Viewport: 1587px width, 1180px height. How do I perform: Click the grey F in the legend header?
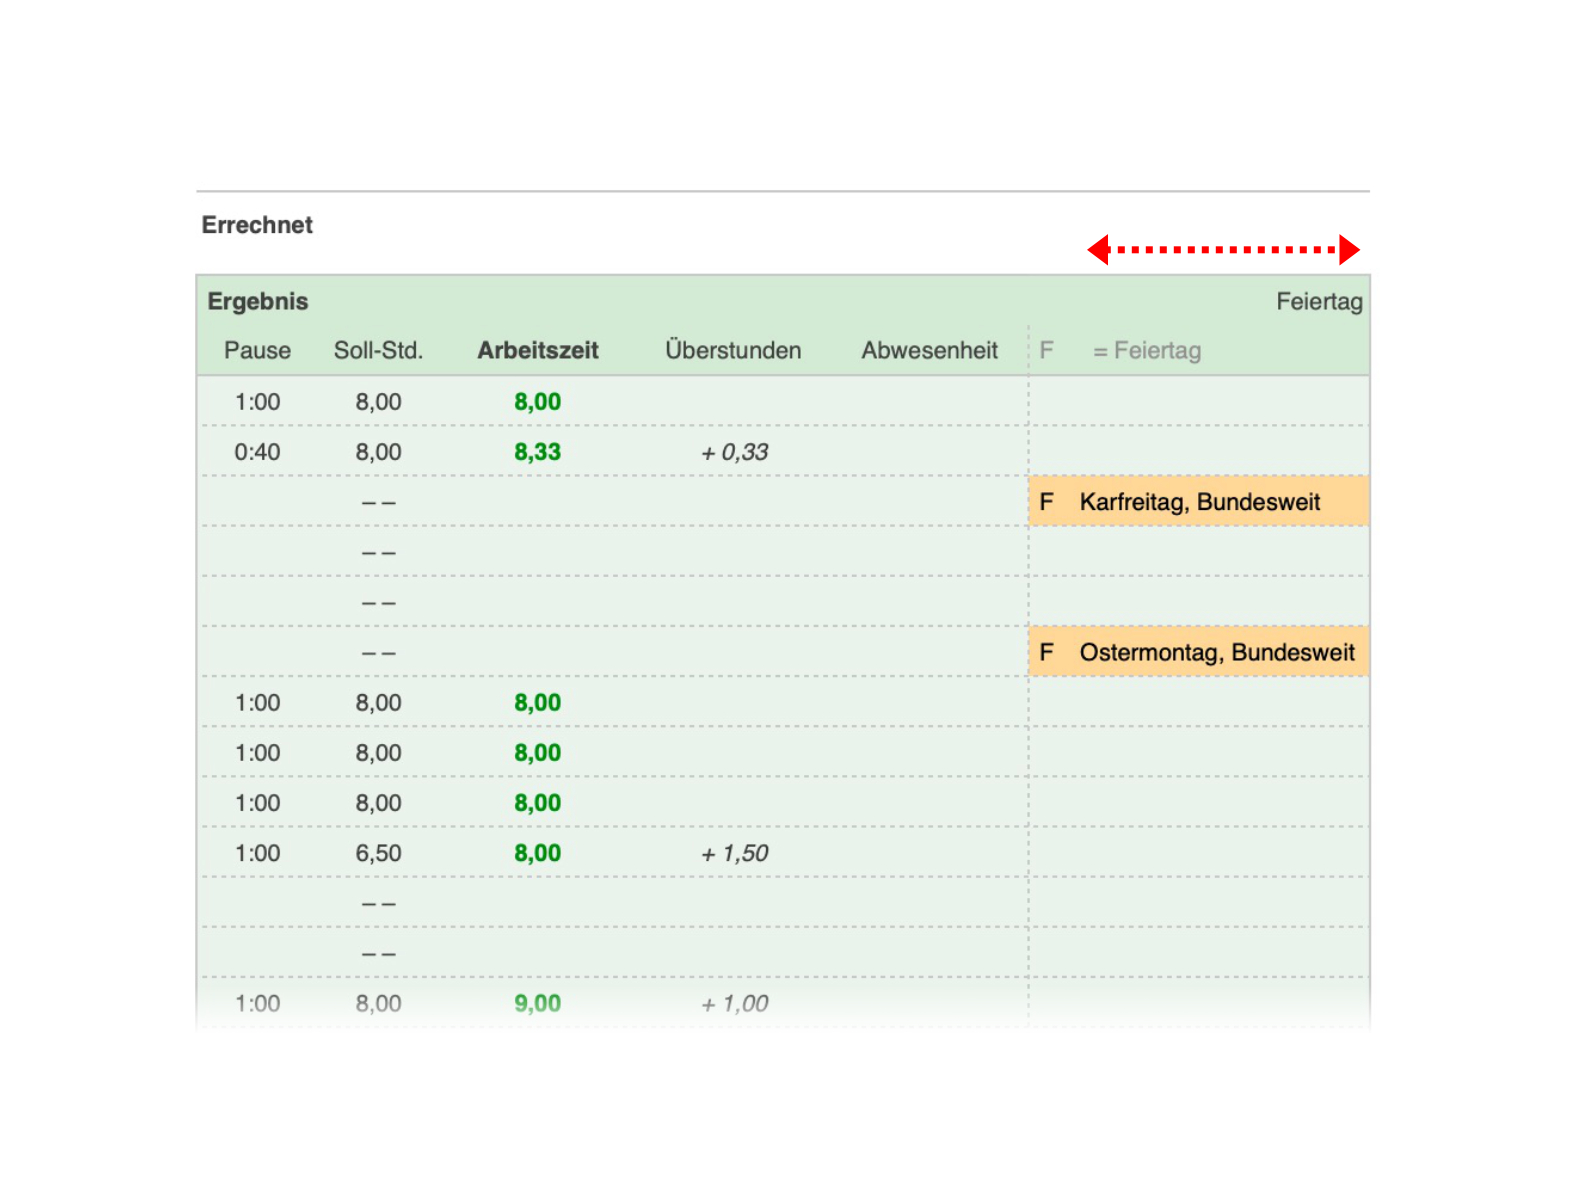(1046, 351)
